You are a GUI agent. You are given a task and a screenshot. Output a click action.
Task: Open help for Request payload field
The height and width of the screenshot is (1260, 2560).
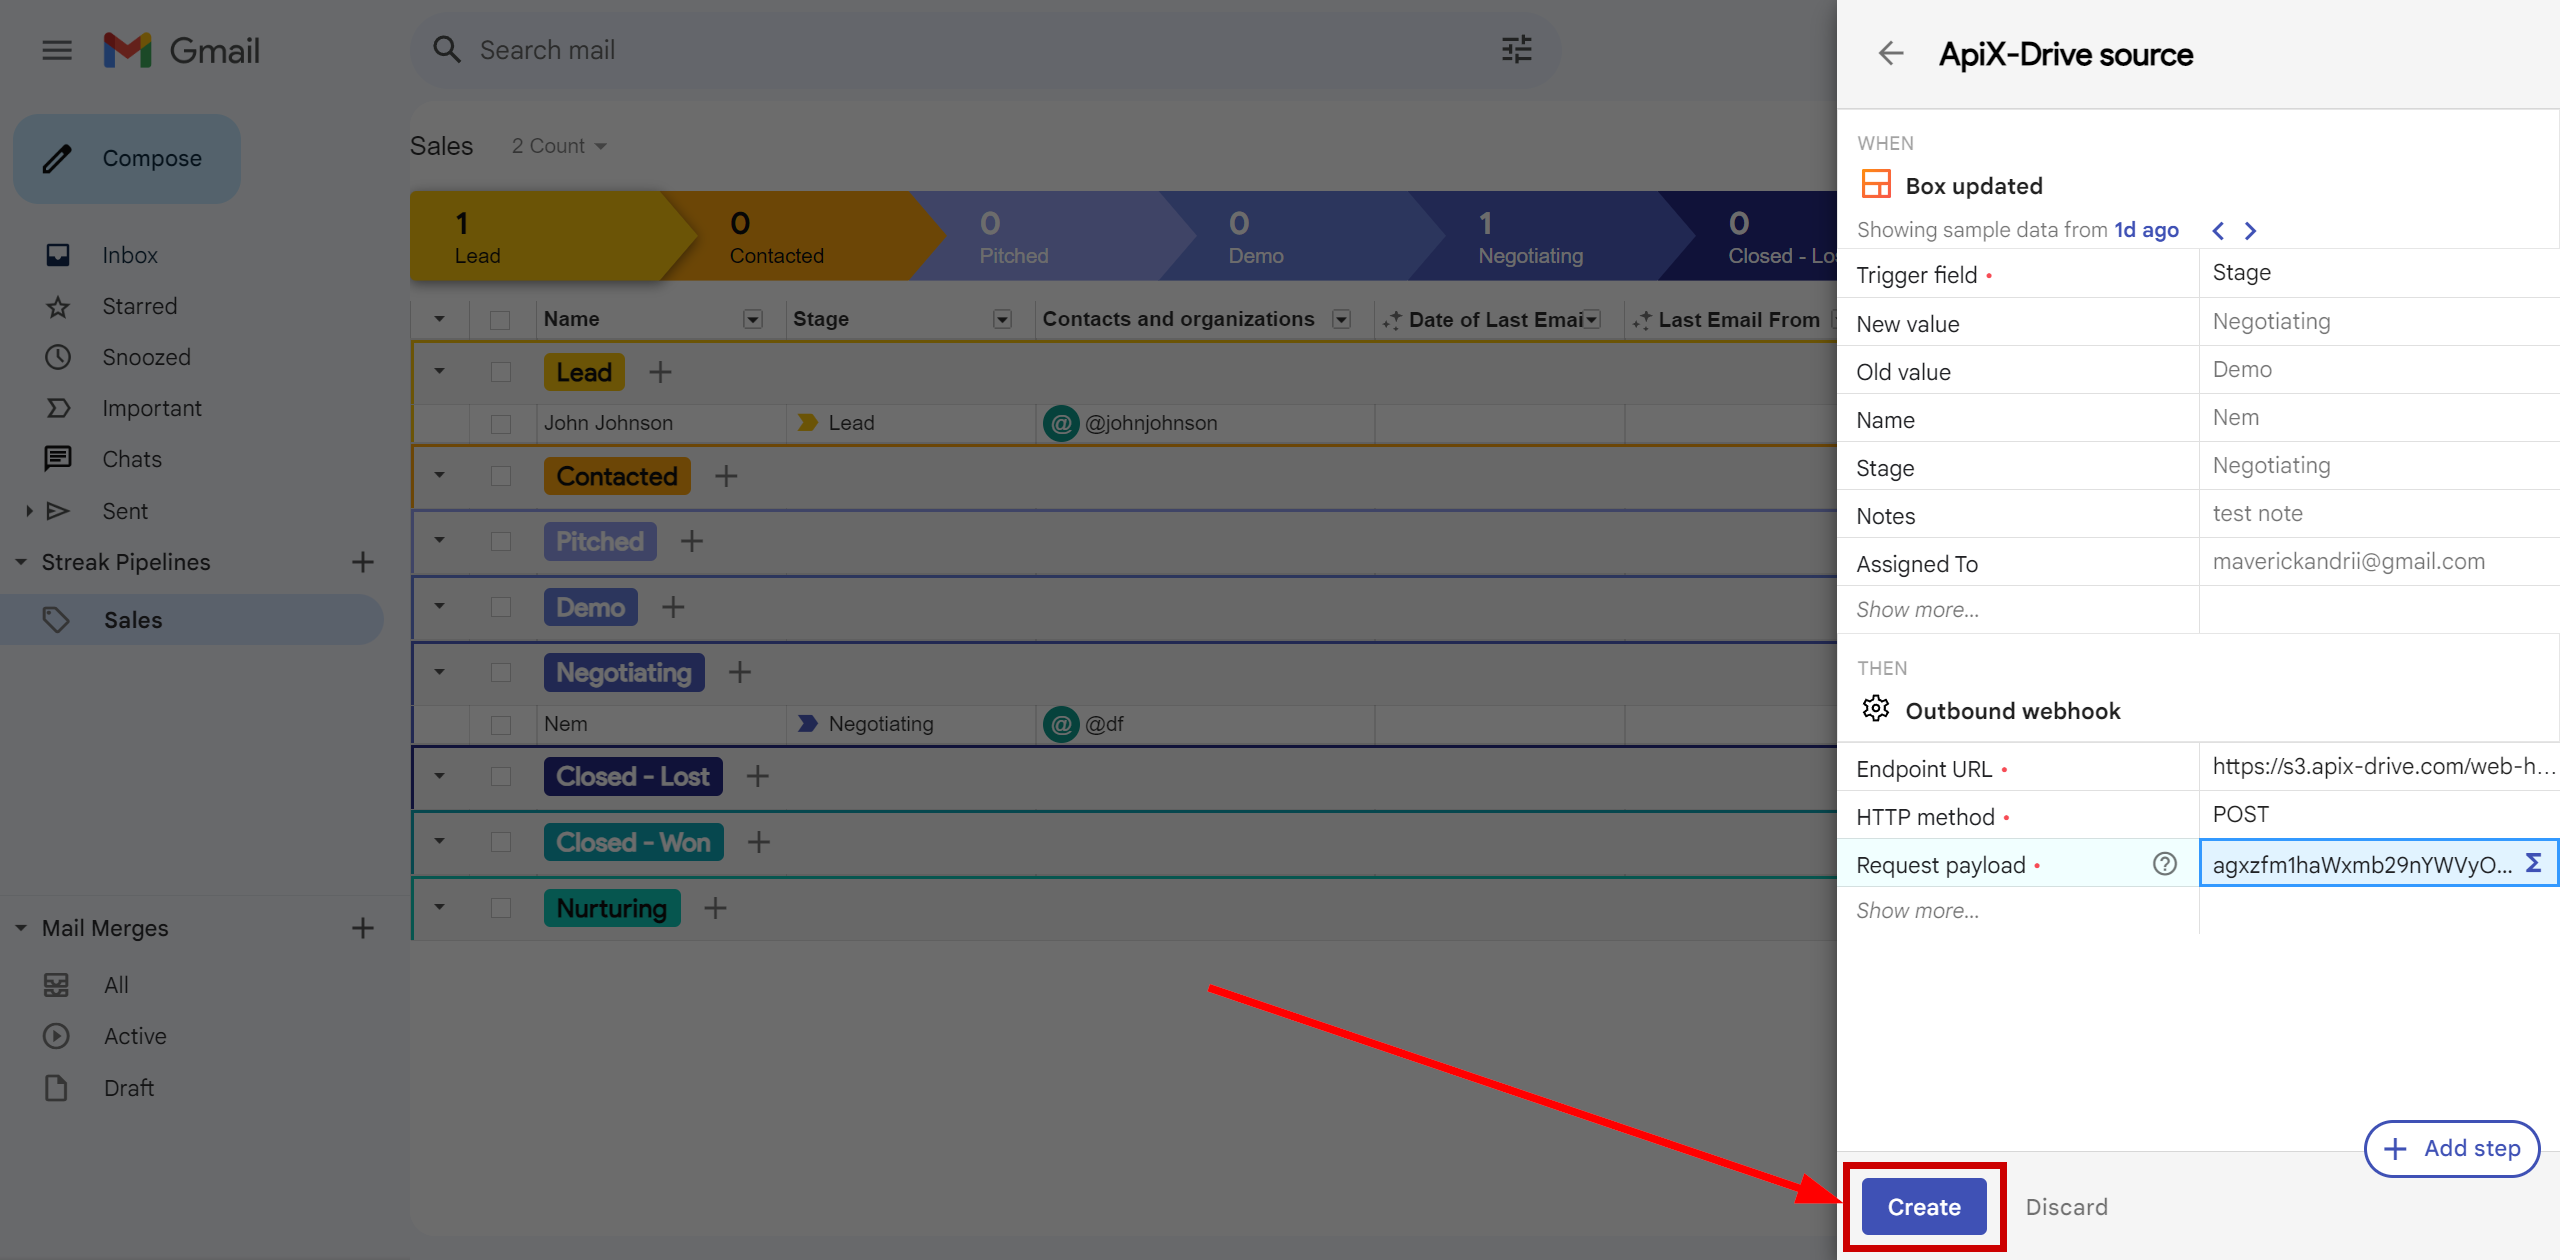click(2164, 864)
